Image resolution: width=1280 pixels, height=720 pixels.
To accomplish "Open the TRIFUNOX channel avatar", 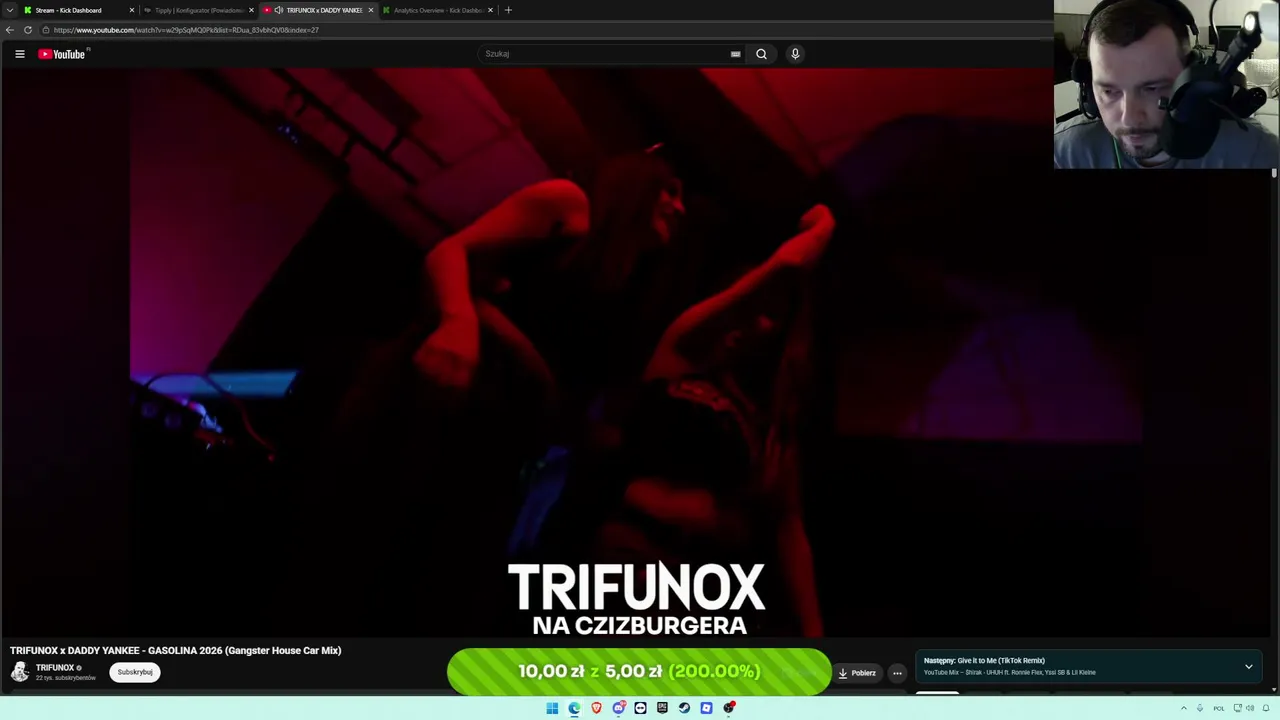I will tap(20, 672).
